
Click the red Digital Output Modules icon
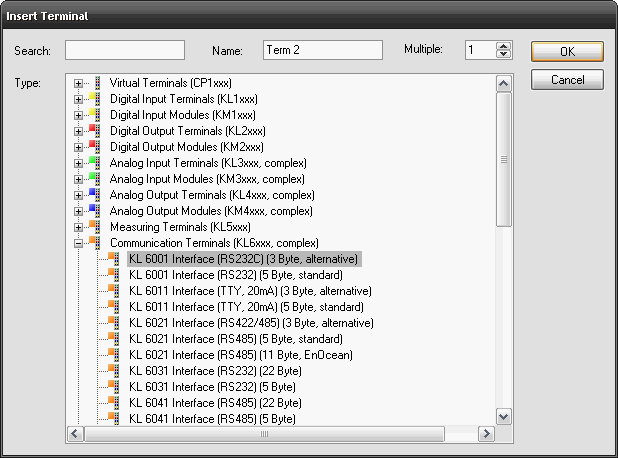95,147
